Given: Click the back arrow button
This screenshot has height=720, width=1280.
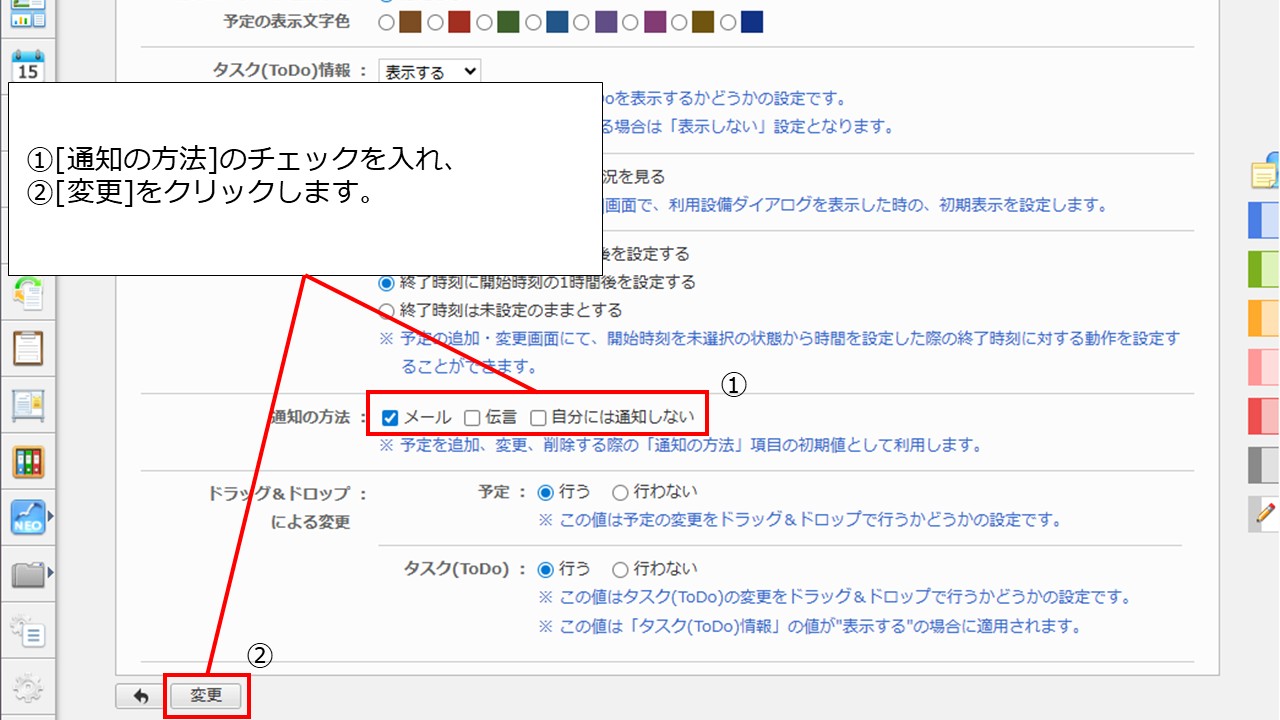Looking at the screenshot, I should point(141,696).
